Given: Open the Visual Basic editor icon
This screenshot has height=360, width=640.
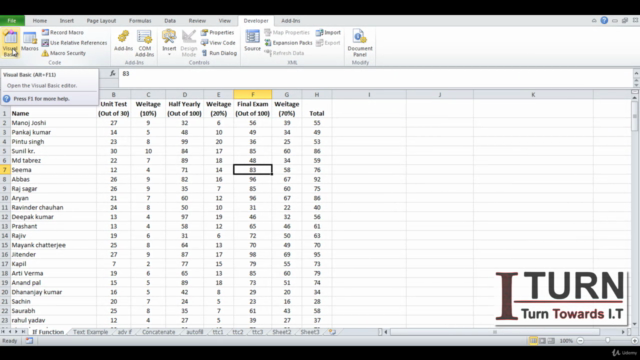Looking at the screenshot, I should coord(10,43).
